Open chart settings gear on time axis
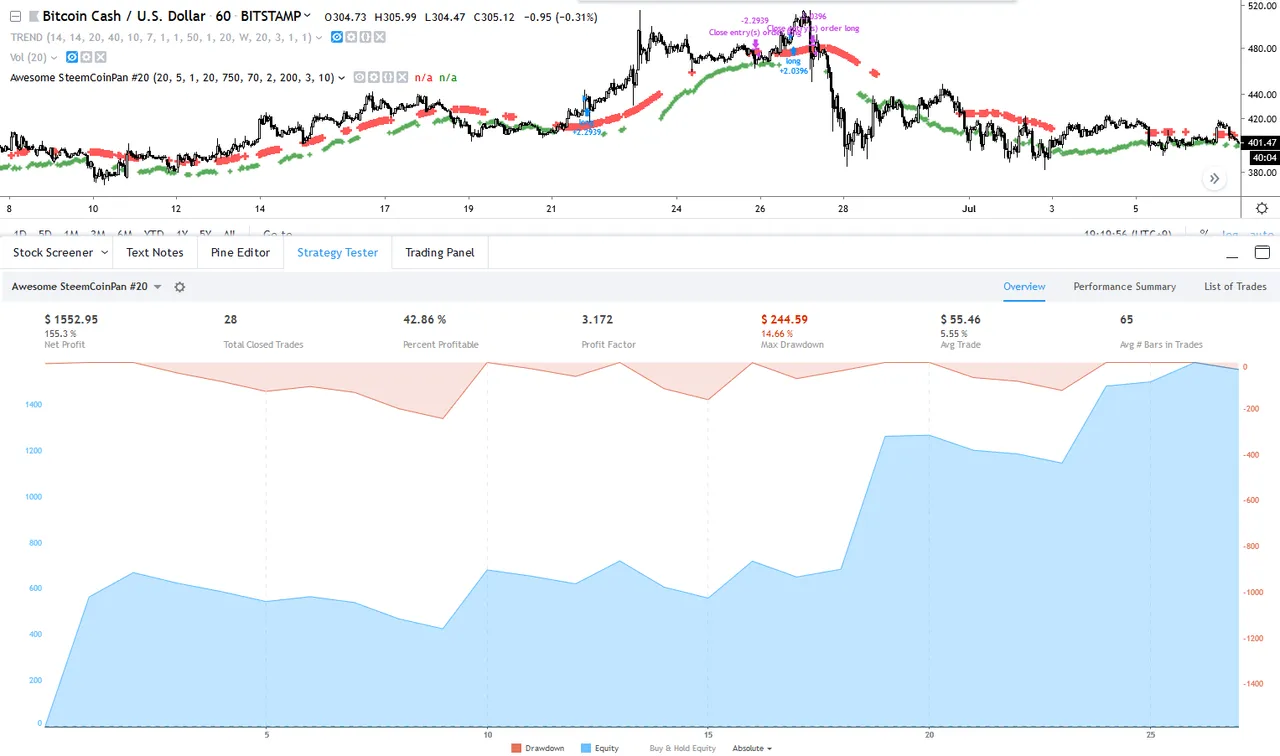Image resolution: width=1280 pixels, height=756 pixels. [x=1262, y=208]
